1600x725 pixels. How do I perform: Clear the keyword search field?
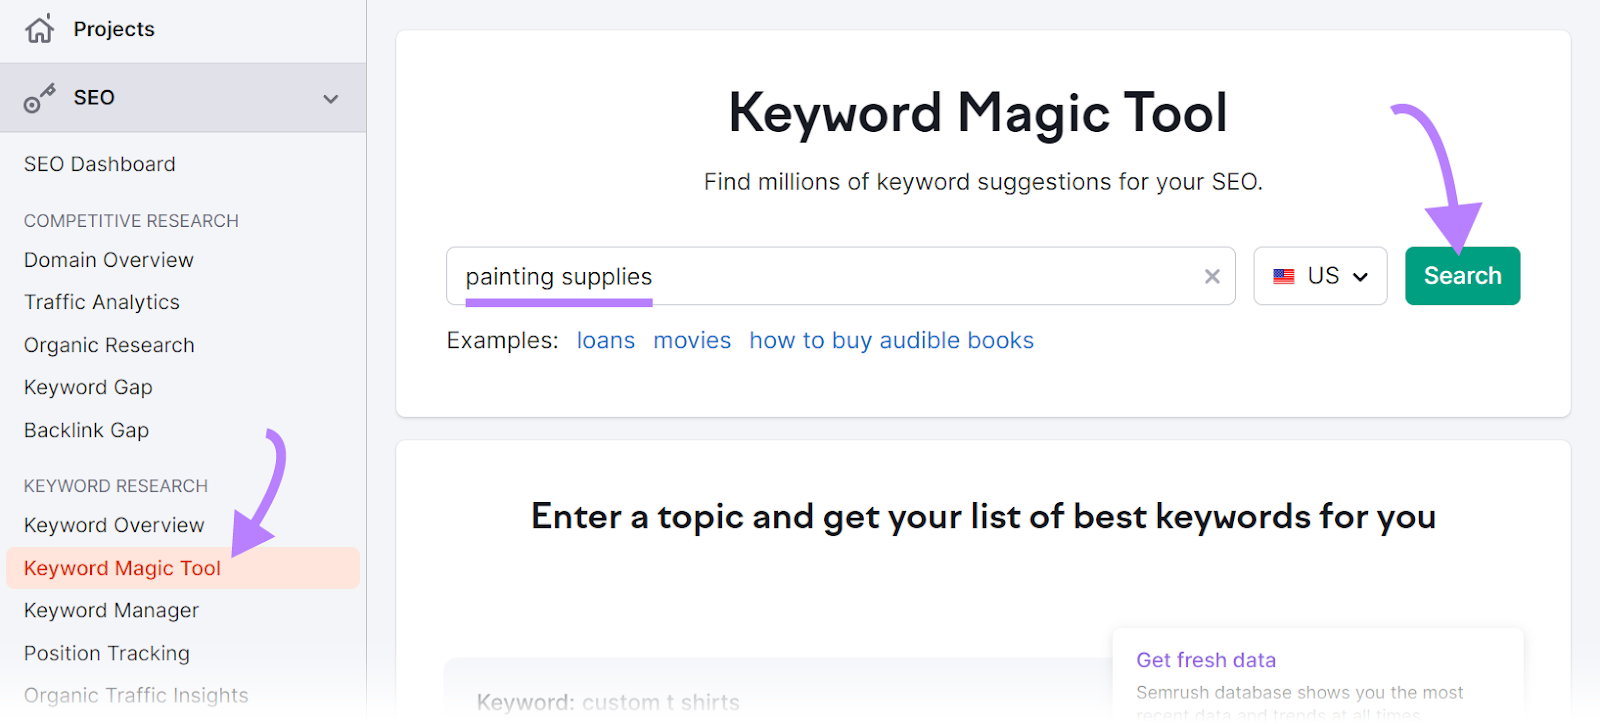pos(1212,277)
